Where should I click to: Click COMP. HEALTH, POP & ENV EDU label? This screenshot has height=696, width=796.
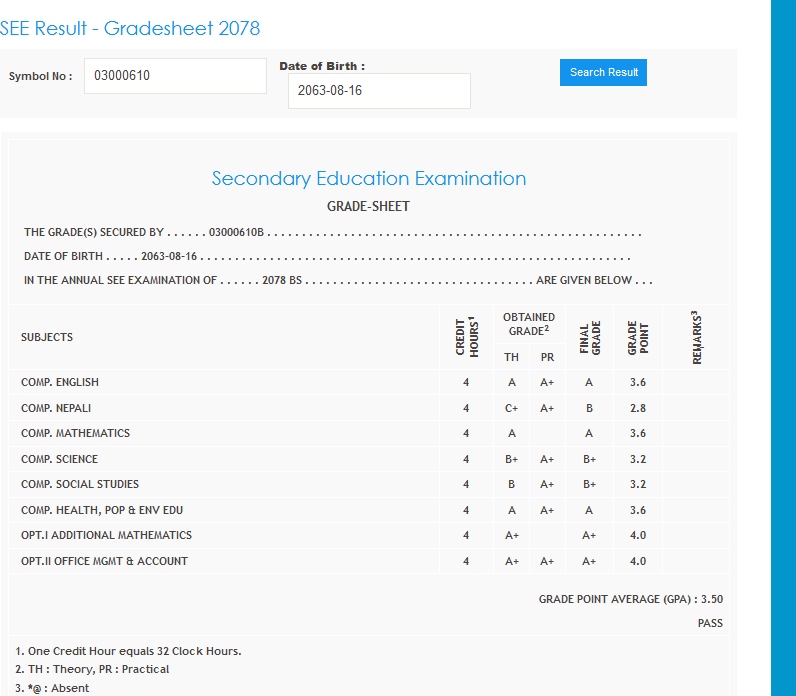(x=102, y=510)
